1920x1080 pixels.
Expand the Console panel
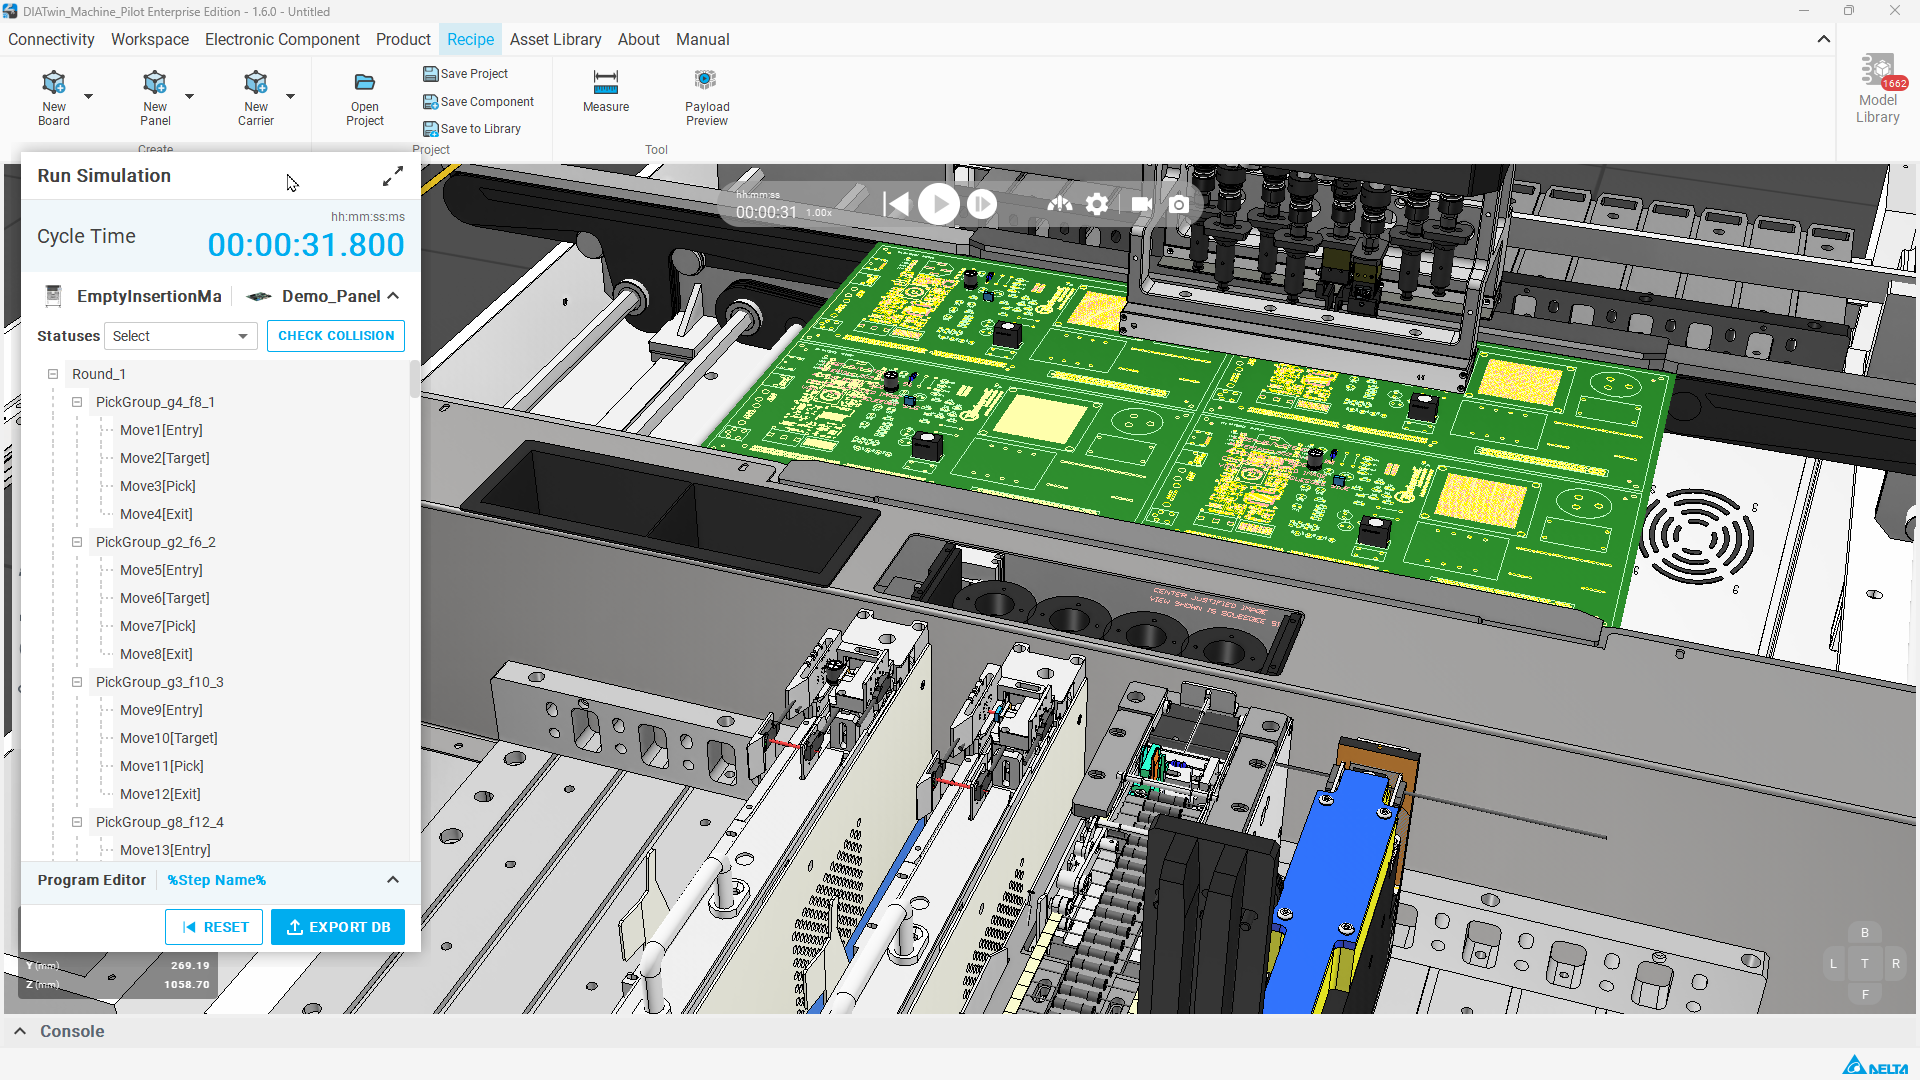(20, 1031)
